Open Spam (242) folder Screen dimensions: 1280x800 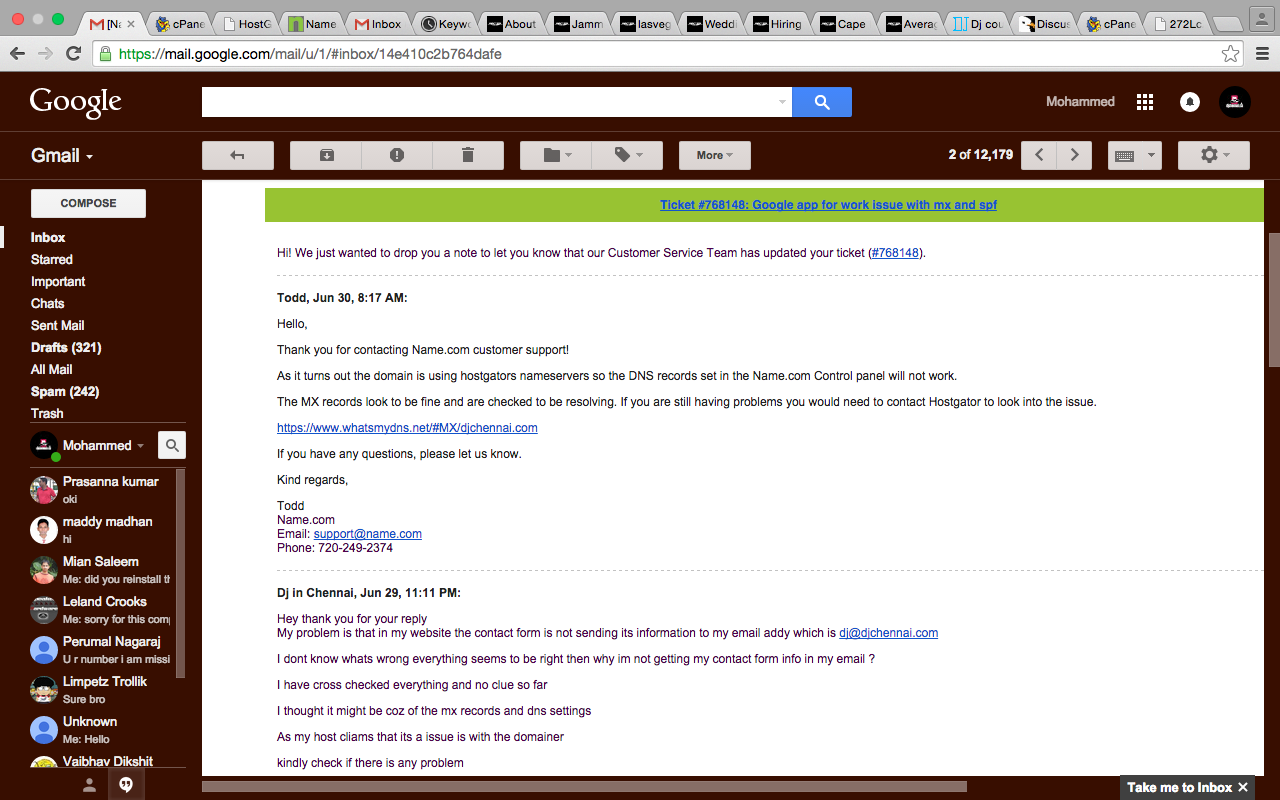coord(65,391)
